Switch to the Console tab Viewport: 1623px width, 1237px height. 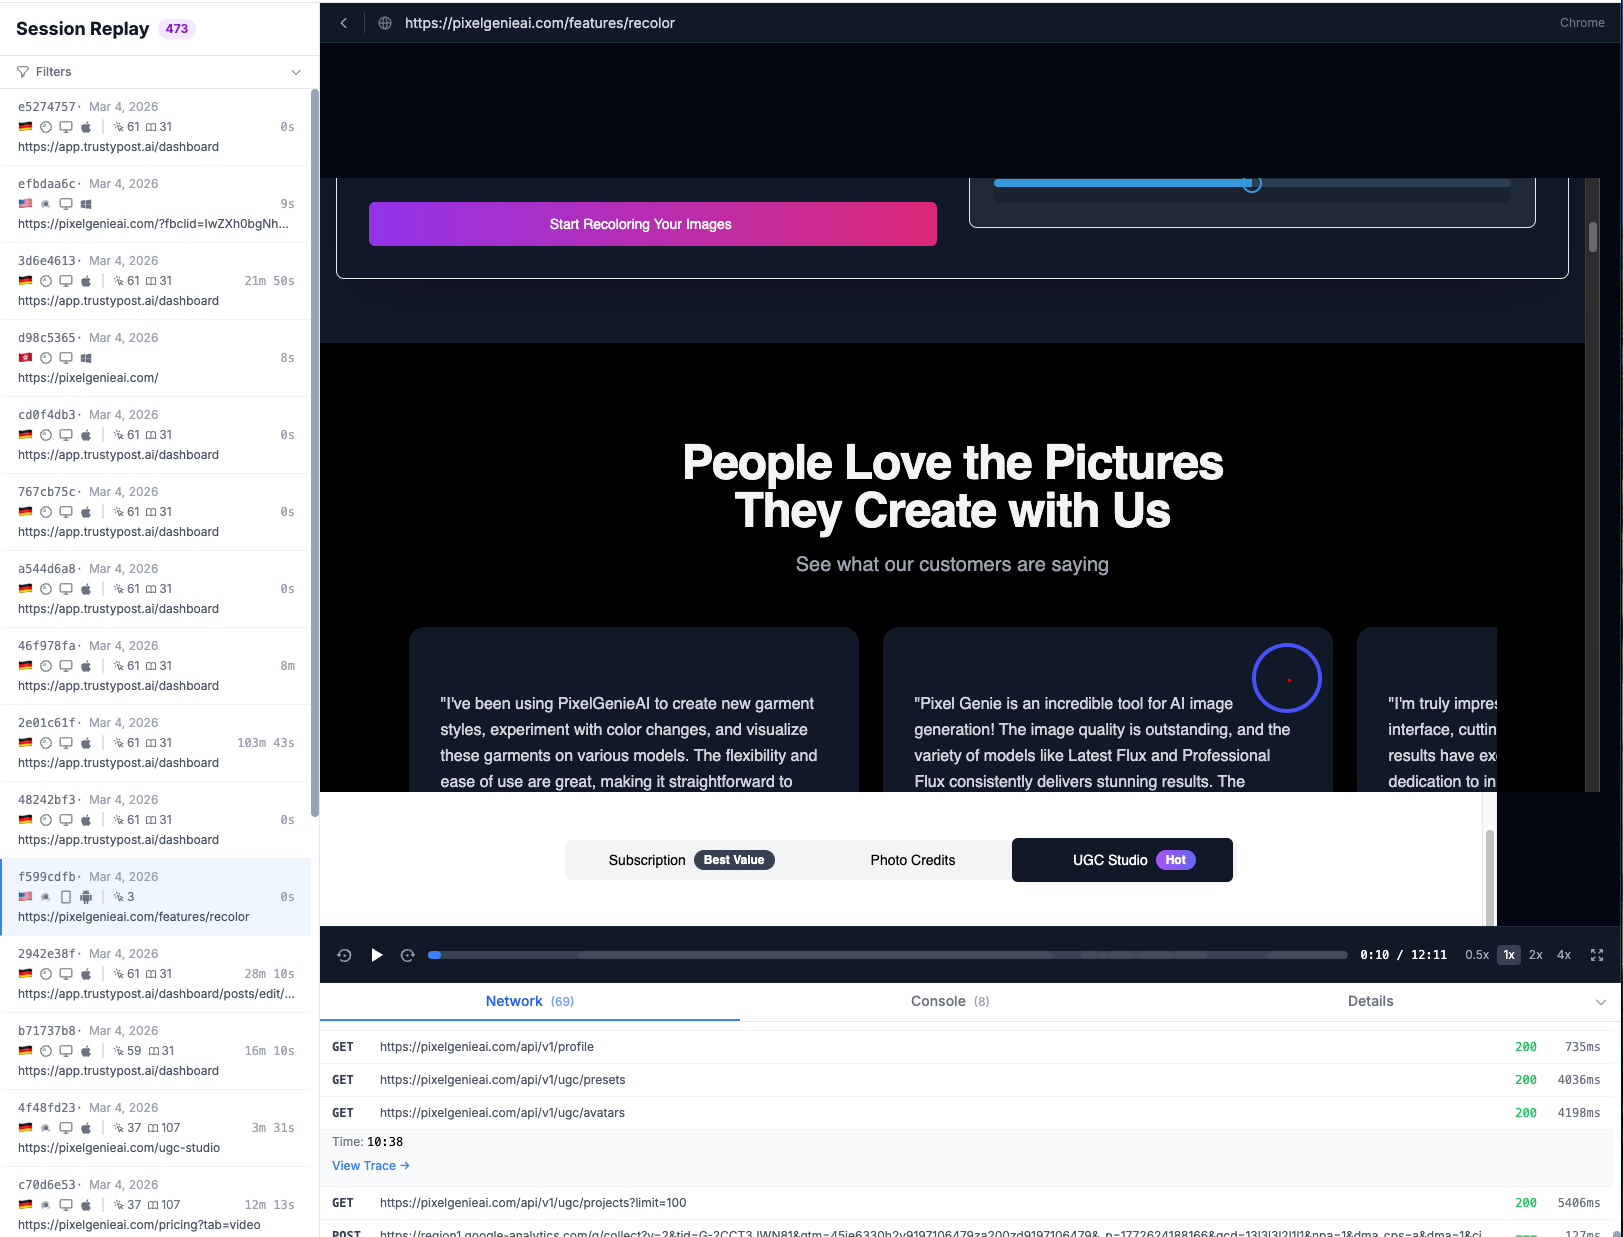coord(948,1001)
